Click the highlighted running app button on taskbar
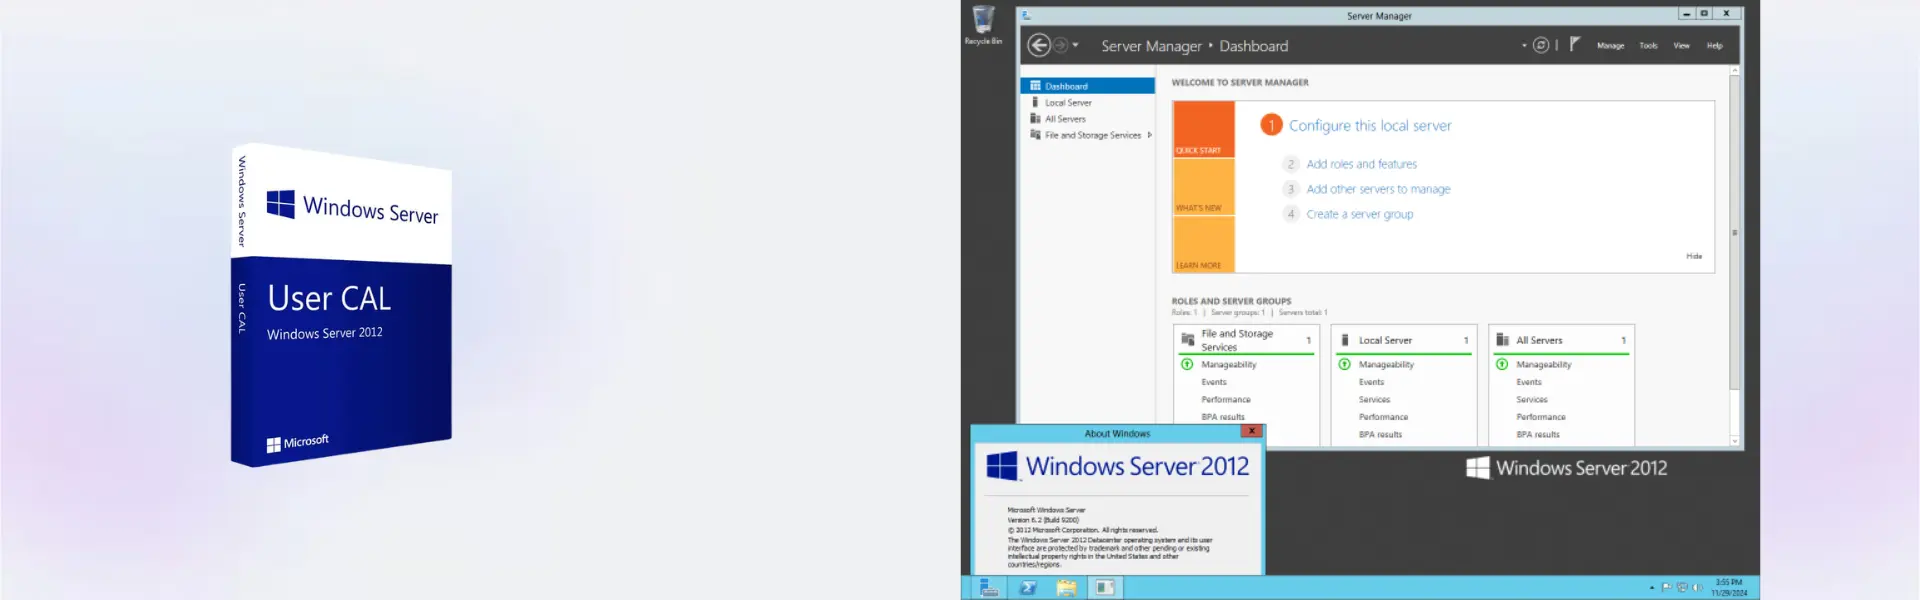The width and height of the screenshot is (1920, 600). click(1104, 588)
